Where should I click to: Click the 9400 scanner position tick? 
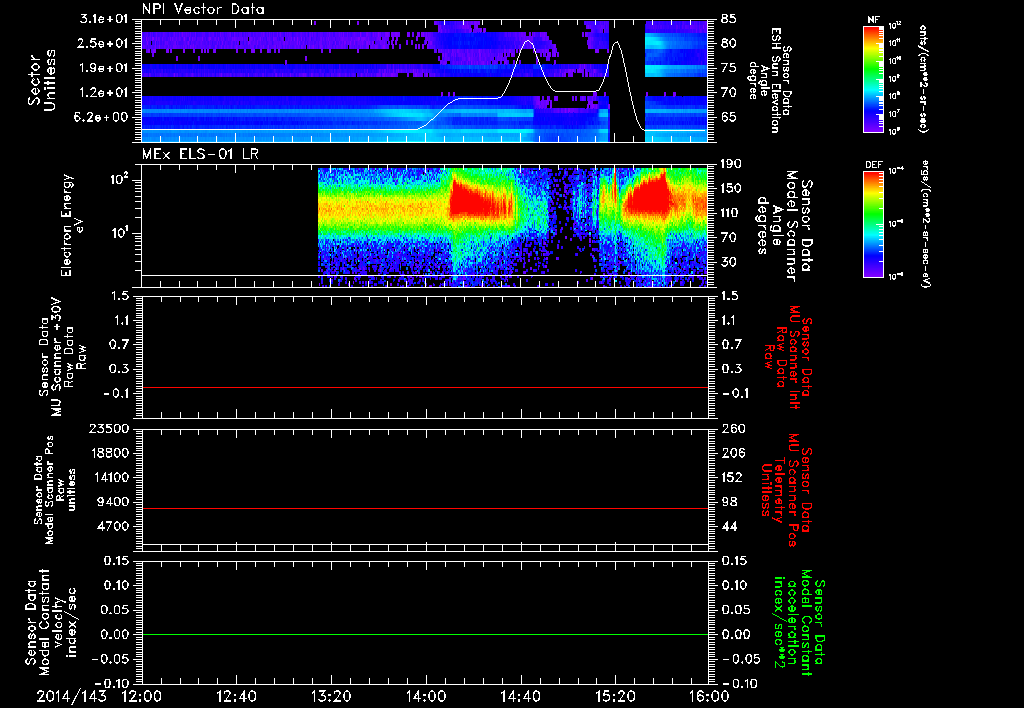tap(113, 502)
